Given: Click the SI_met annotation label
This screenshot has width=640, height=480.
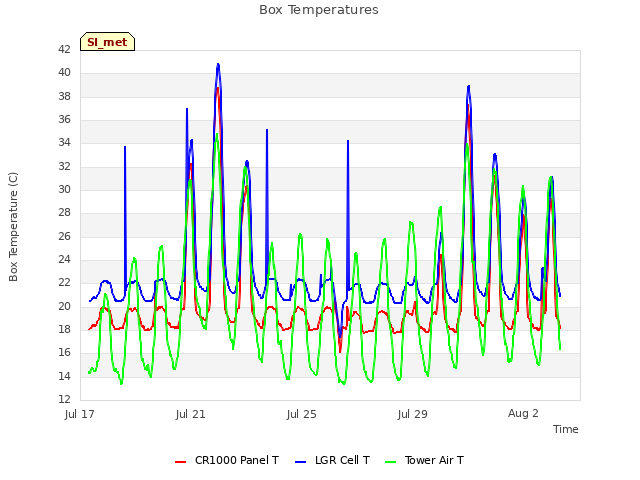Looking at the screenshot, I should click(107, 42).
